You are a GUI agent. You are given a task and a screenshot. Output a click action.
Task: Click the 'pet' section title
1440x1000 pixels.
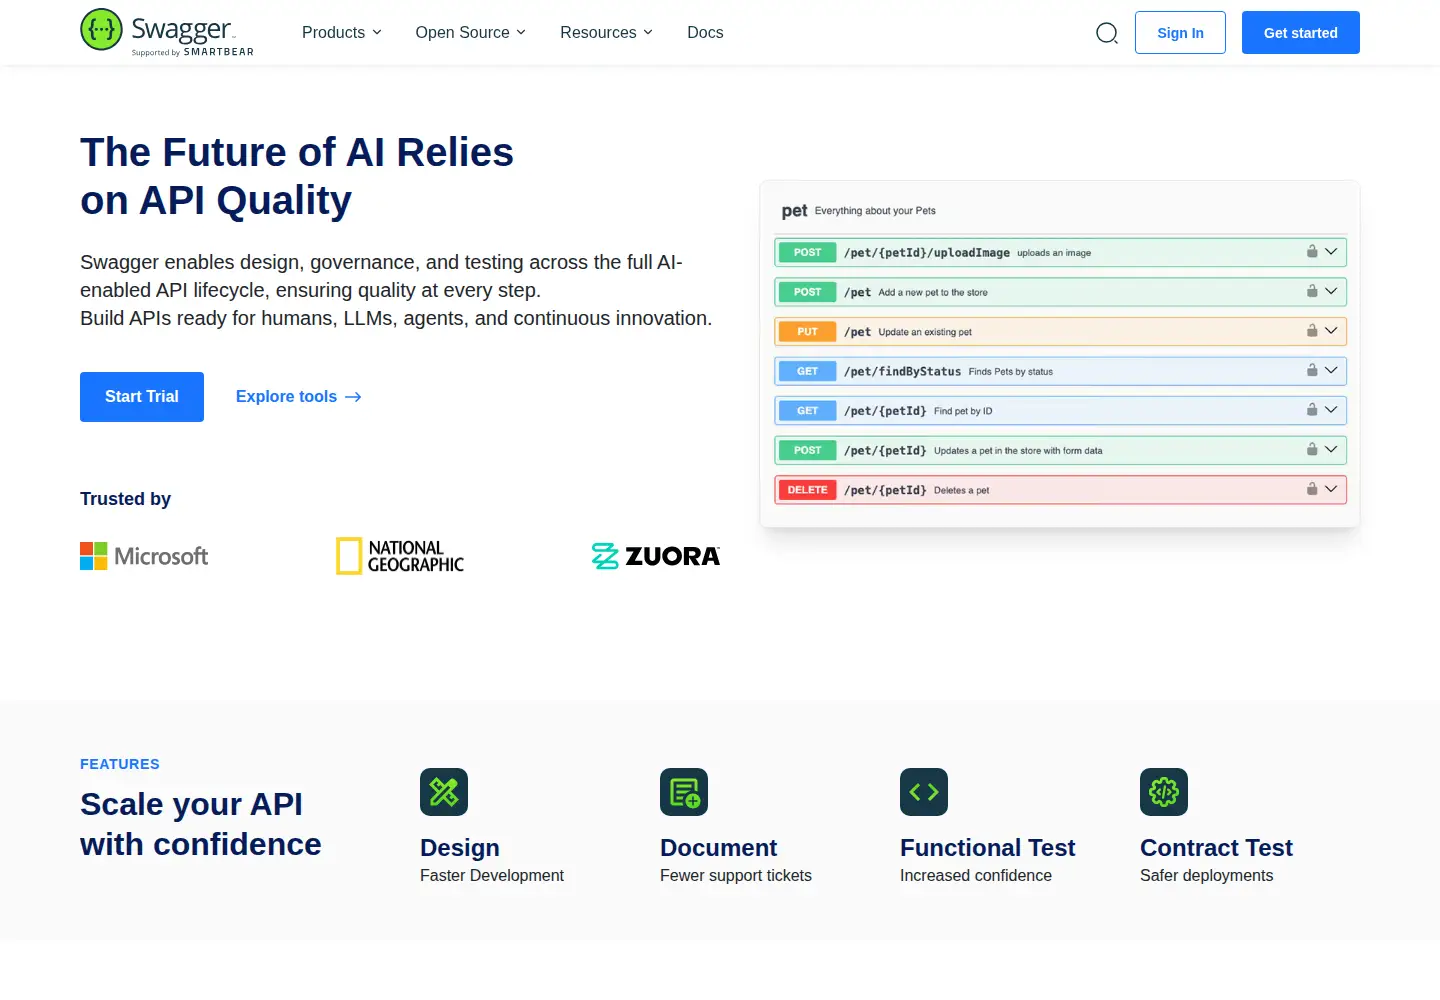click(794, 211)
